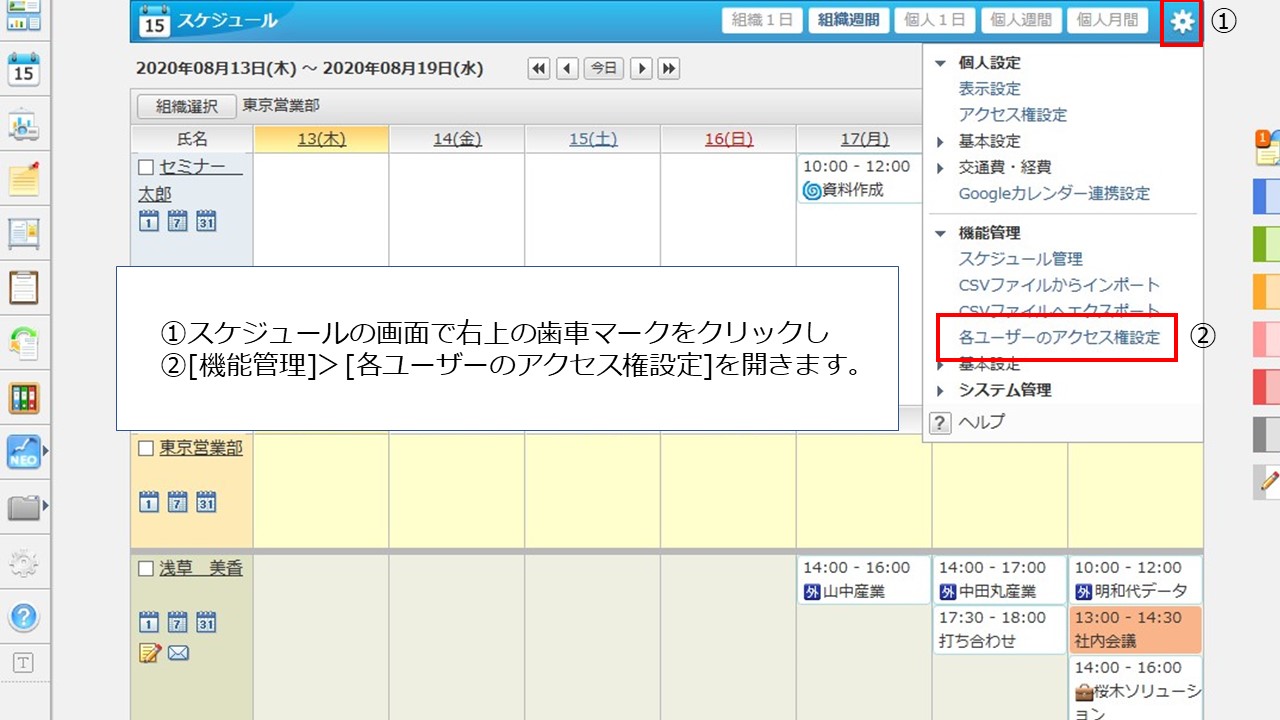Expand the 交通費・経費 section
This screenshot has width=1280, height=720.
coord(940,168)
